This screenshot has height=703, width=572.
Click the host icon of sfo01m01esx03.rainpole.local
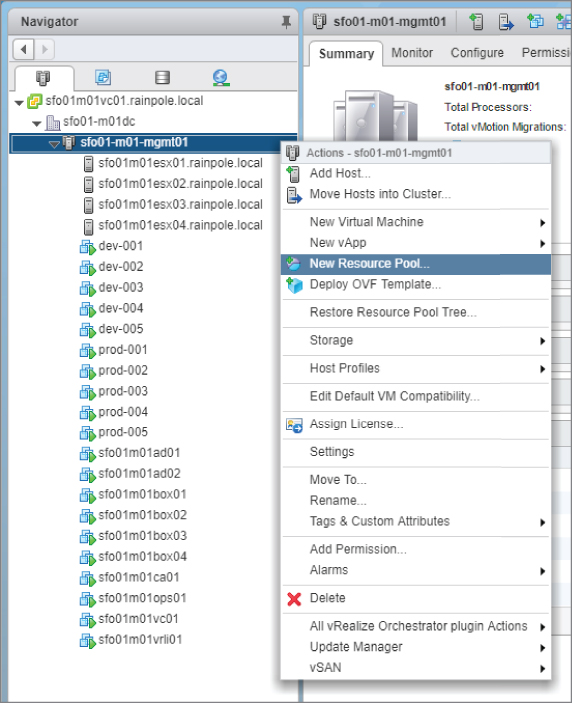tap(89, 205)
